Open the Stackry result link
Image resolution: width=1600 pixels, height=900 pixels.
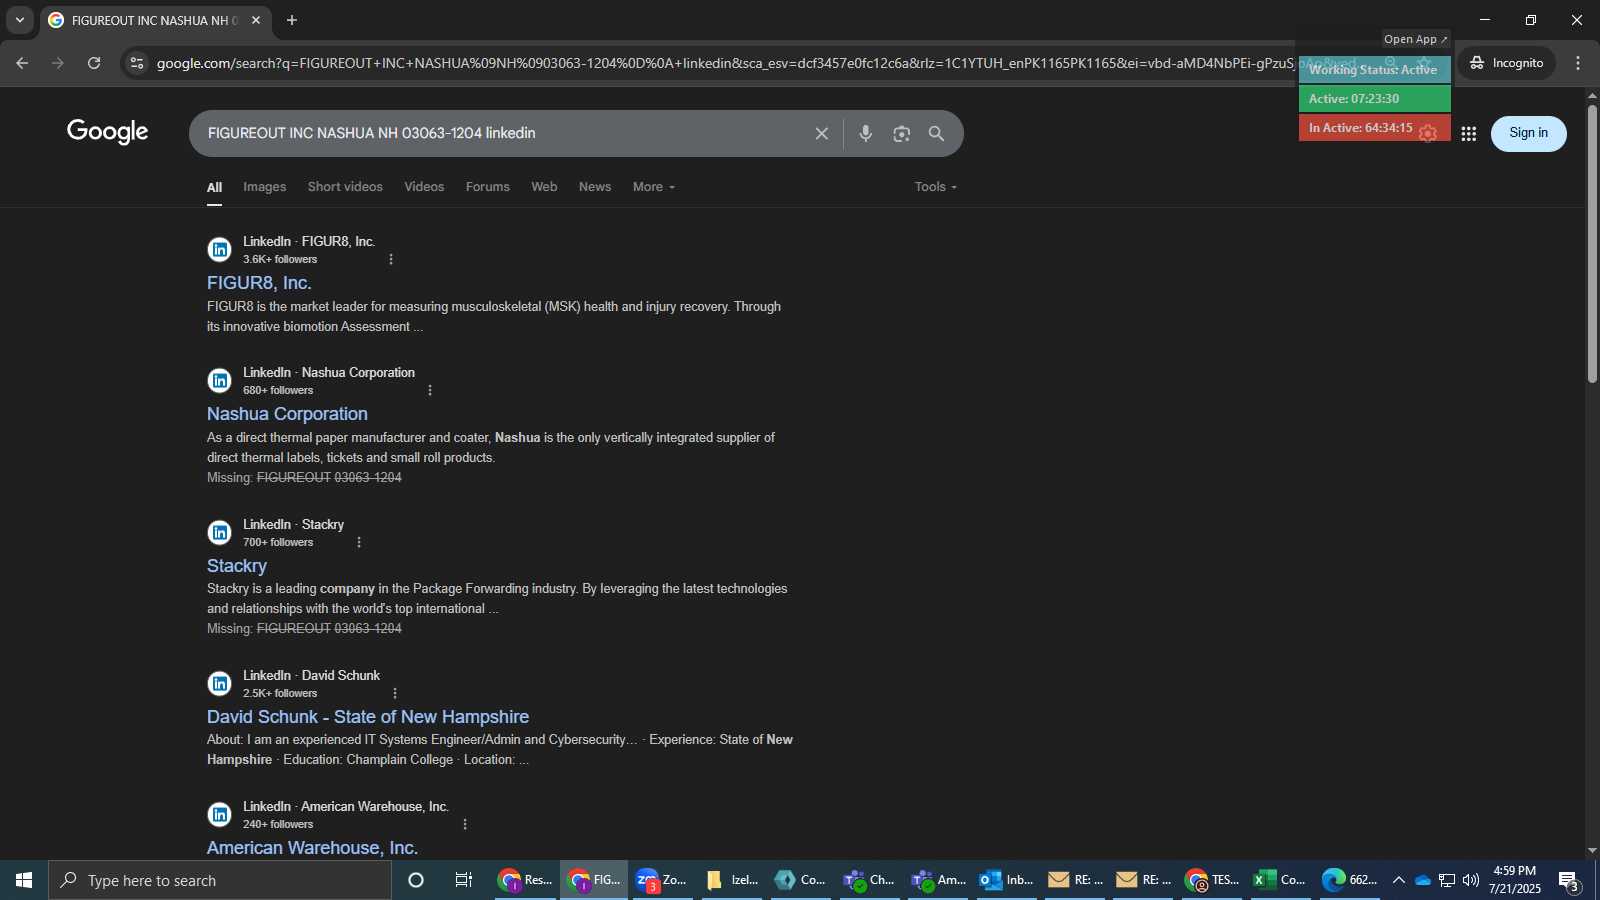[x=237, y=566]
